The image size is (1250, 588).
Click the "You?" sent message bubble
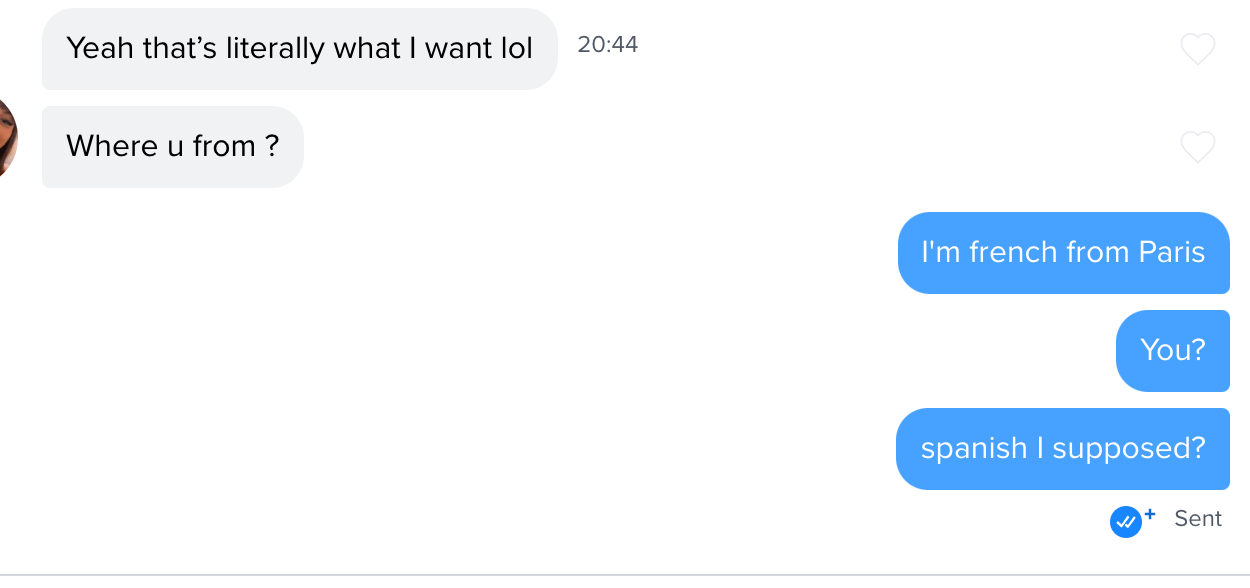1172,350
